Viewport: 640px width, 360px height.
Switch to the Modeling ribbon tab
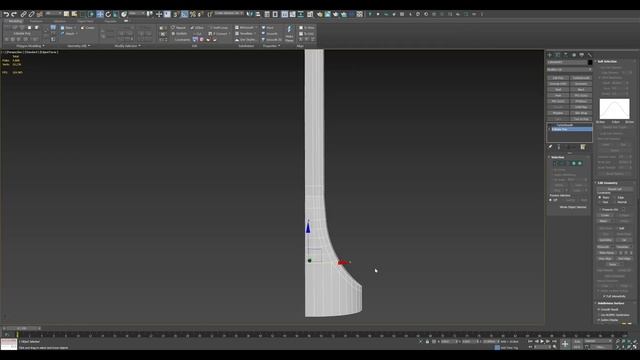(x=16, y=21)
